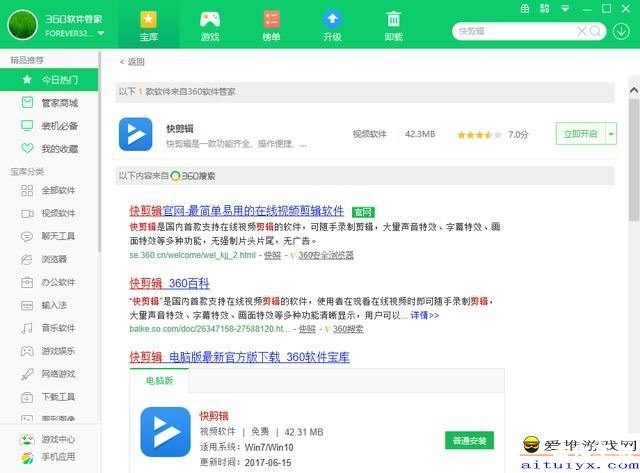This screenshot has width=640, height=473.
Task: Click the 快剪辑 name in top result
Action: pos(180,129)
